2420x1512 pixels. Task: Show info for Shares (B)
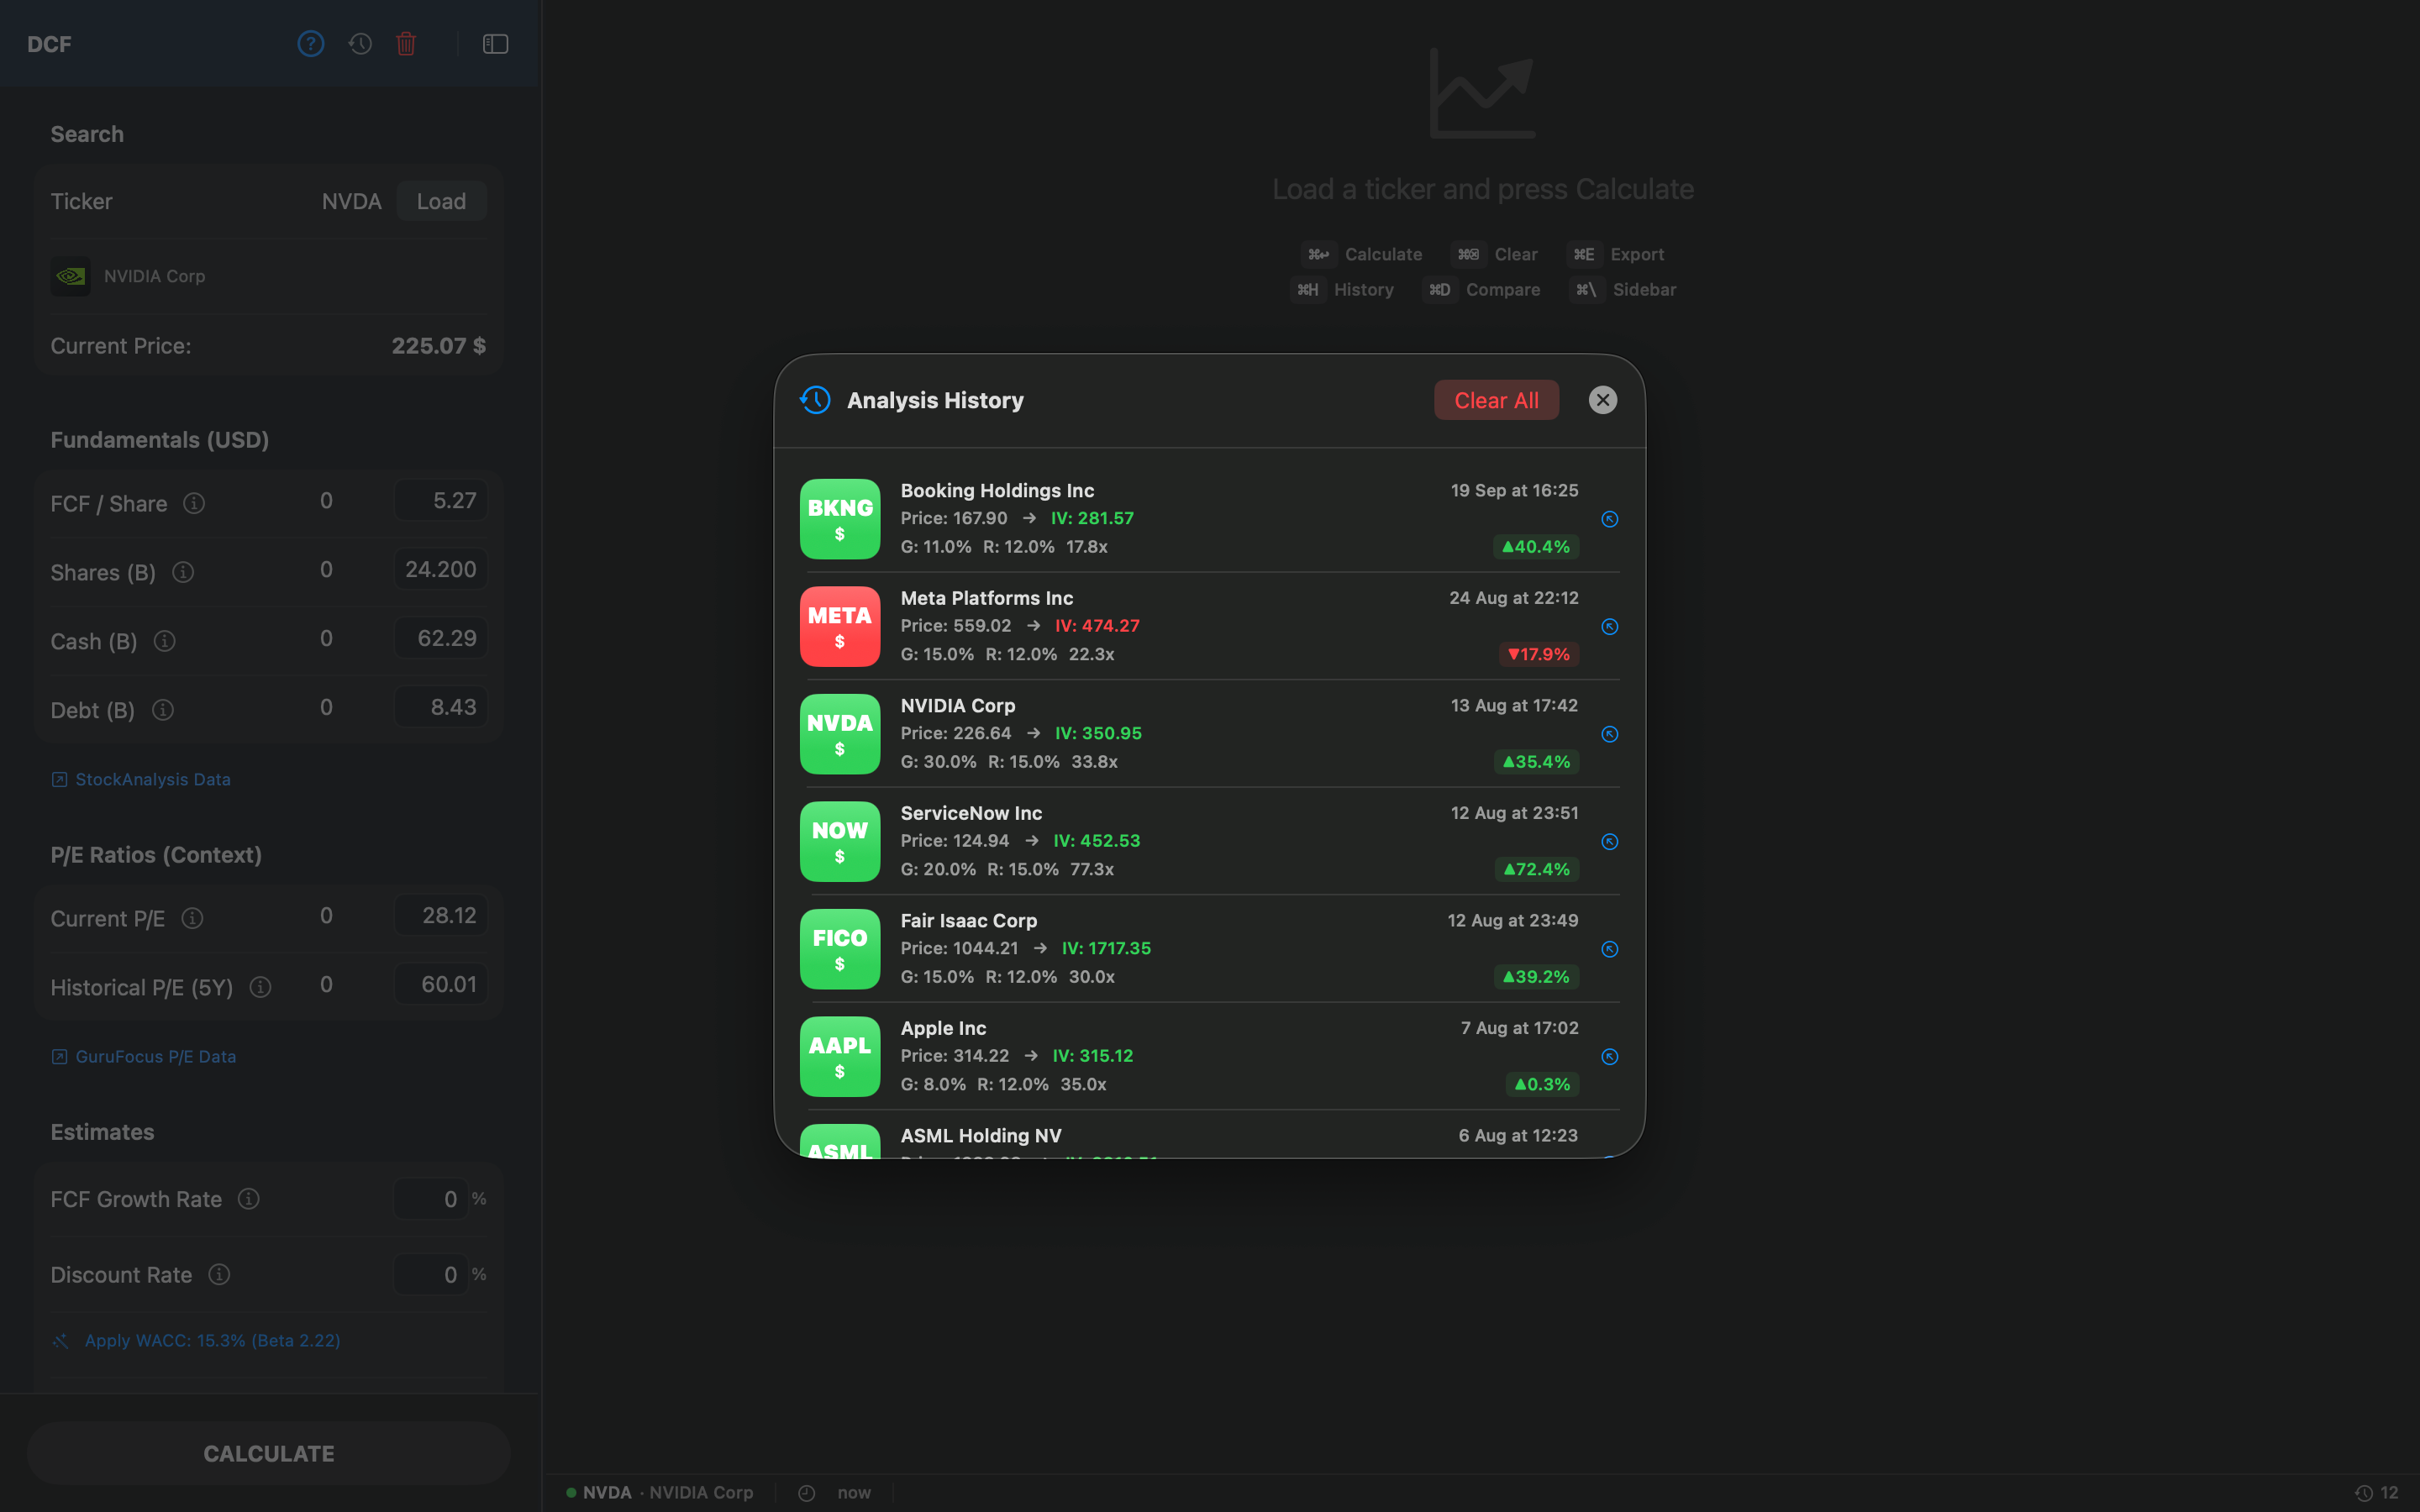pos(183,572)
